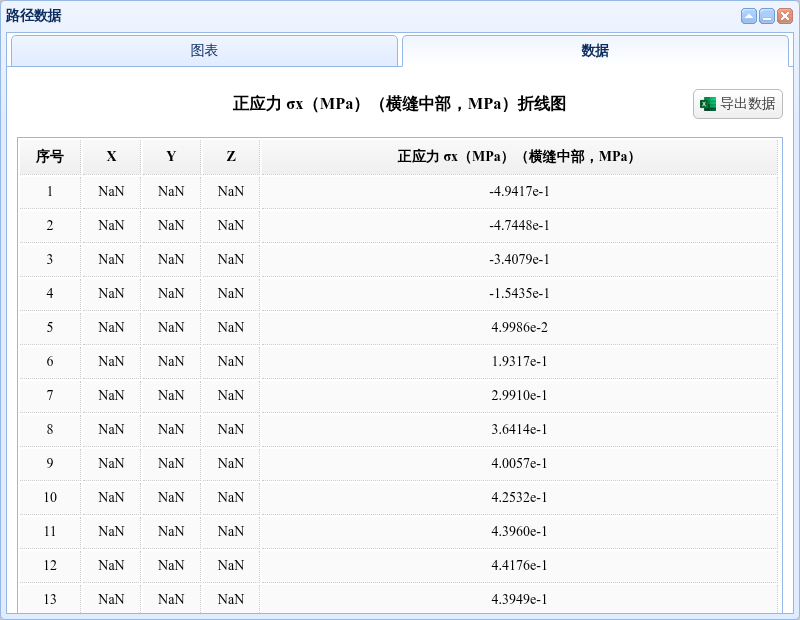The height and width of the screenshot is (620, 800).
Task: Select value 4.4176e-1 in row 12
Action: (519, 565)
